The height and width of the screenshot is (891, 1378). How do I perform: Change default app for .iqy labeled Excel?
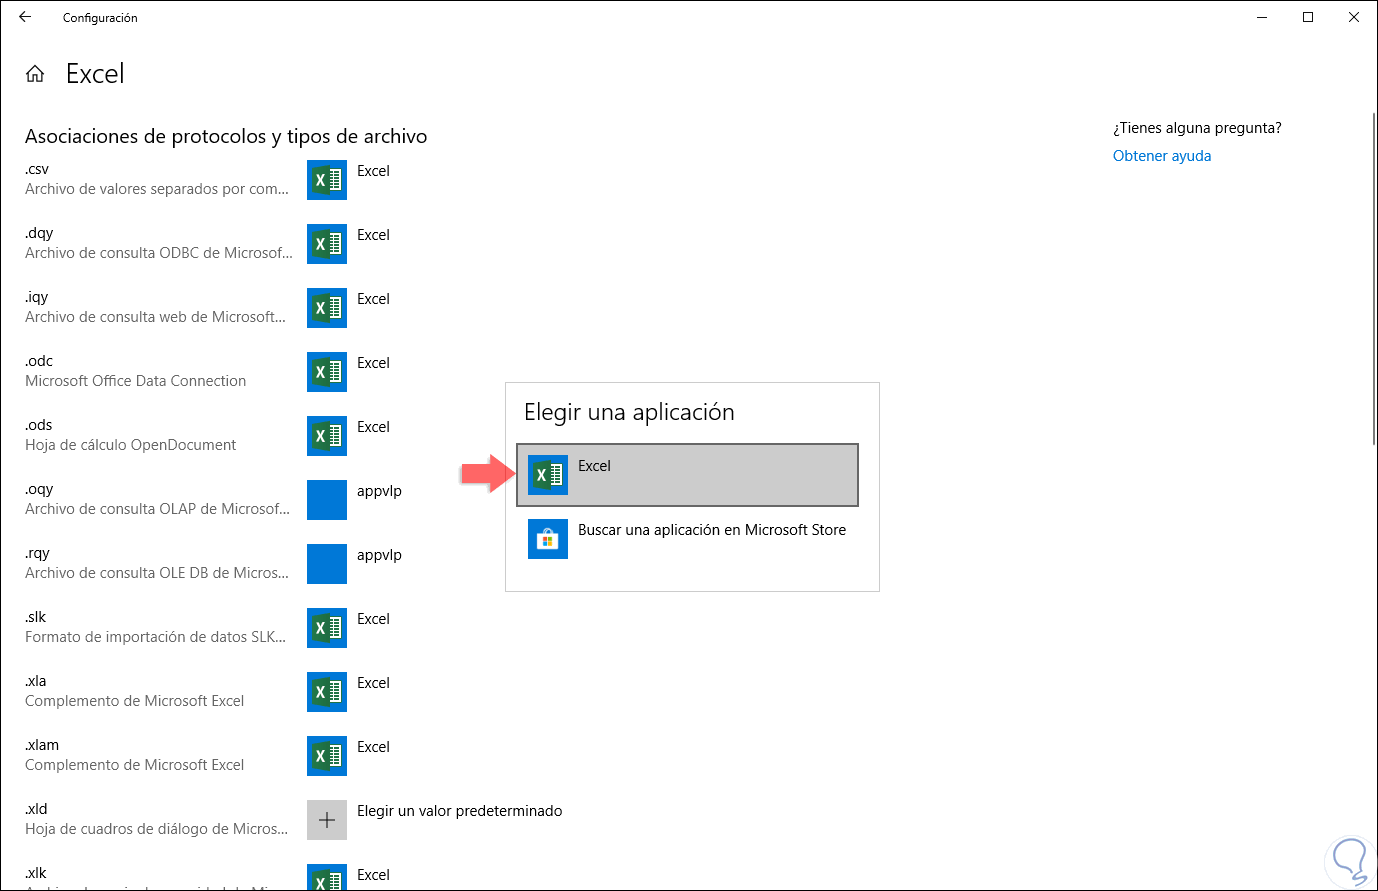pos(373,299)
